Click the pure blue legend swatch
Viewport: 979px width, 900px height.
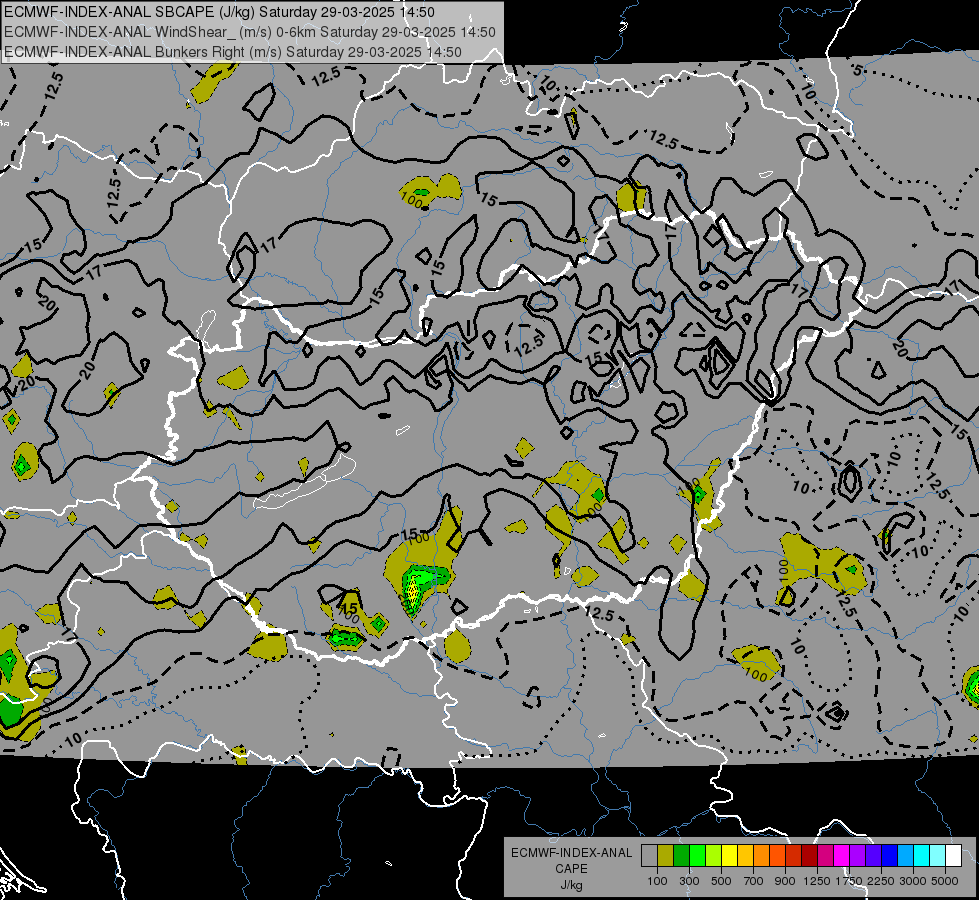[x=890, y=855]
